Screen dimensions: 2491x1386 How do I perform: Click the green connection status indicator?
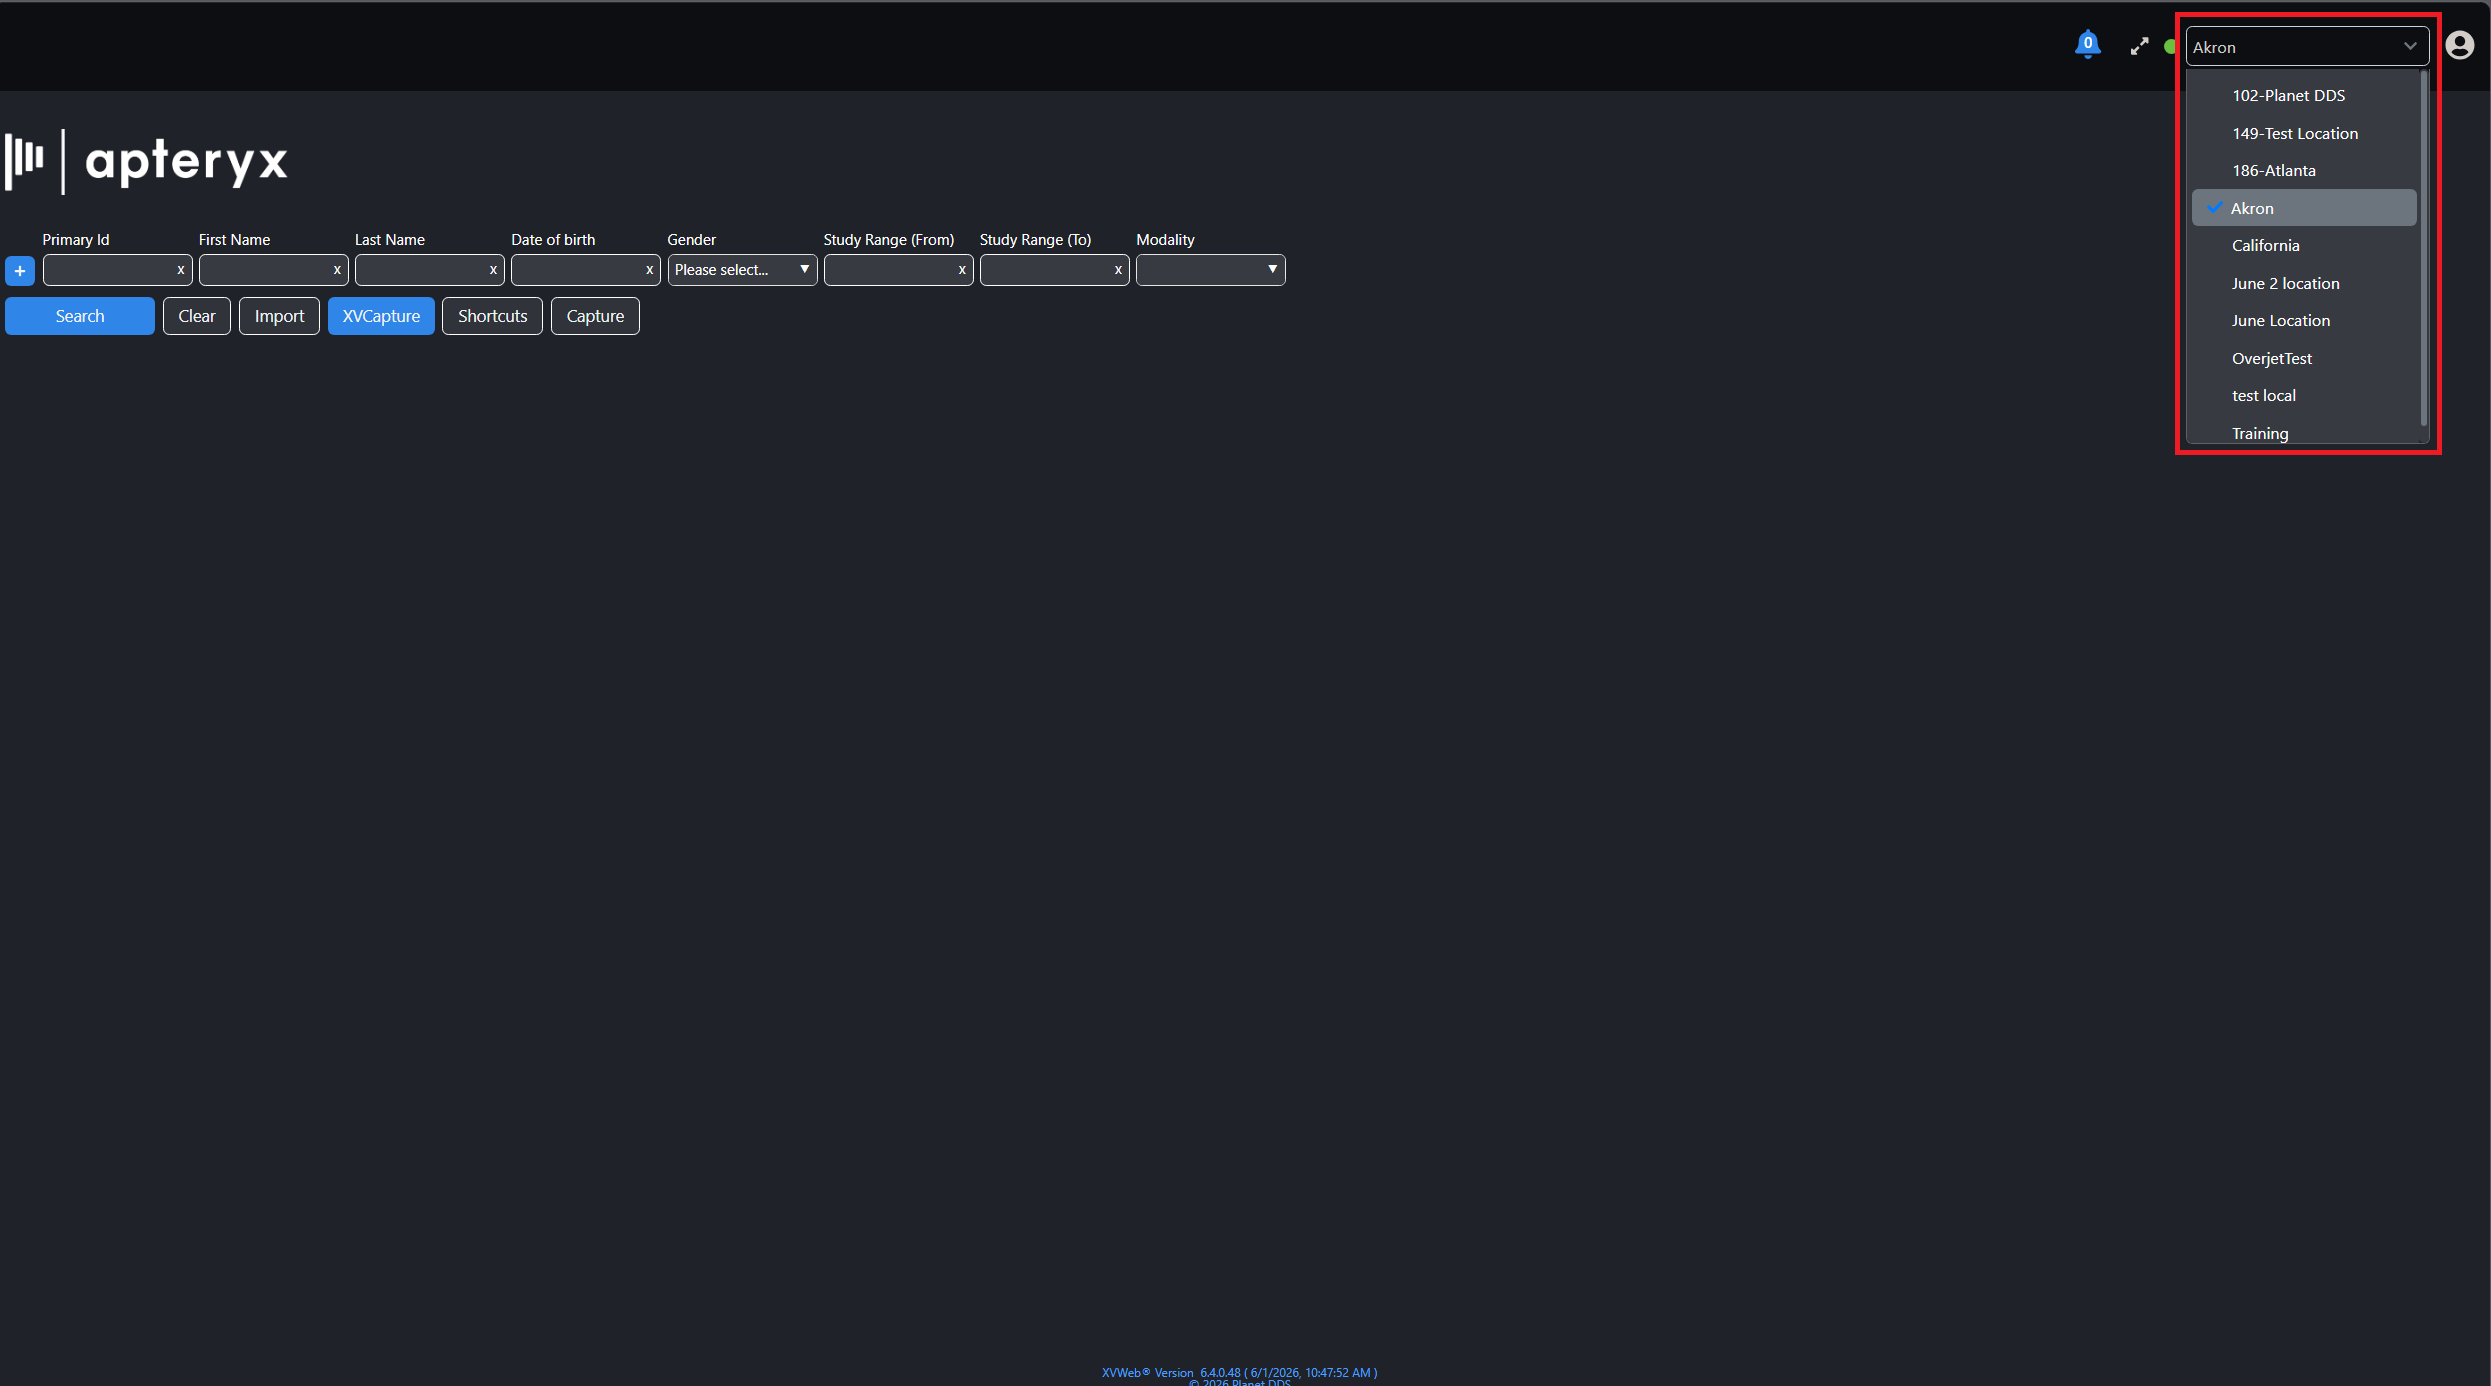click(x=2170, y=46)
